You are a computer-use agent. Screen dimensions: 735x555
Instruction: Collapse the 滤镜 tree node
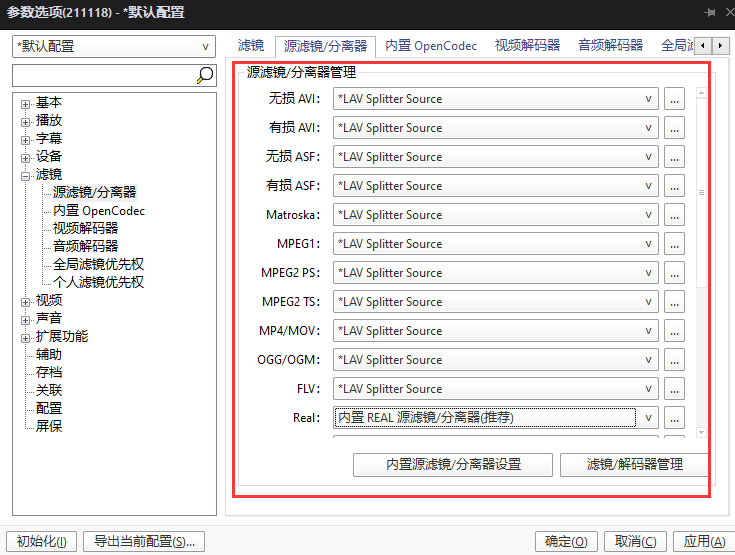(25, 176)
